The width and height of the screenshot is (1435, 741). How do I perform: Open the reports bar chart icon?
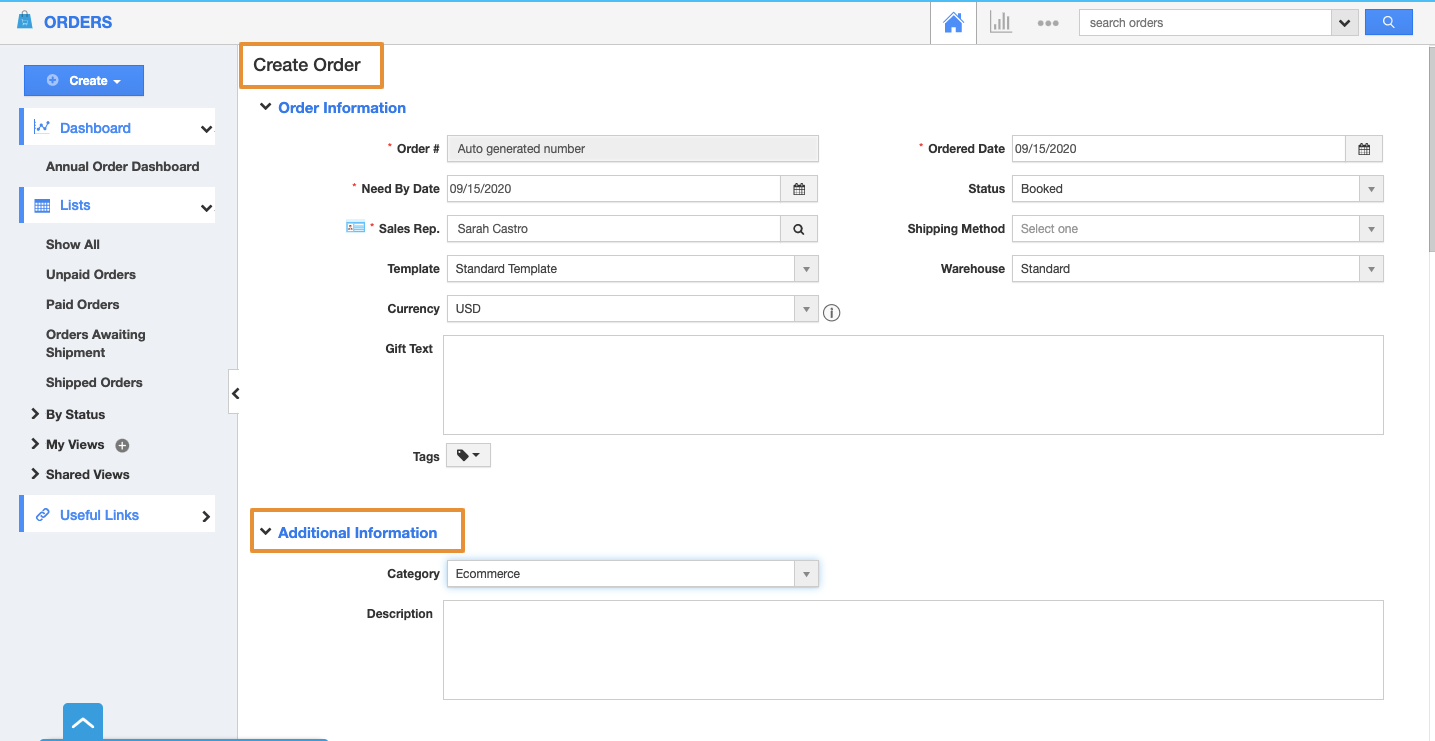pos(1000,22)
